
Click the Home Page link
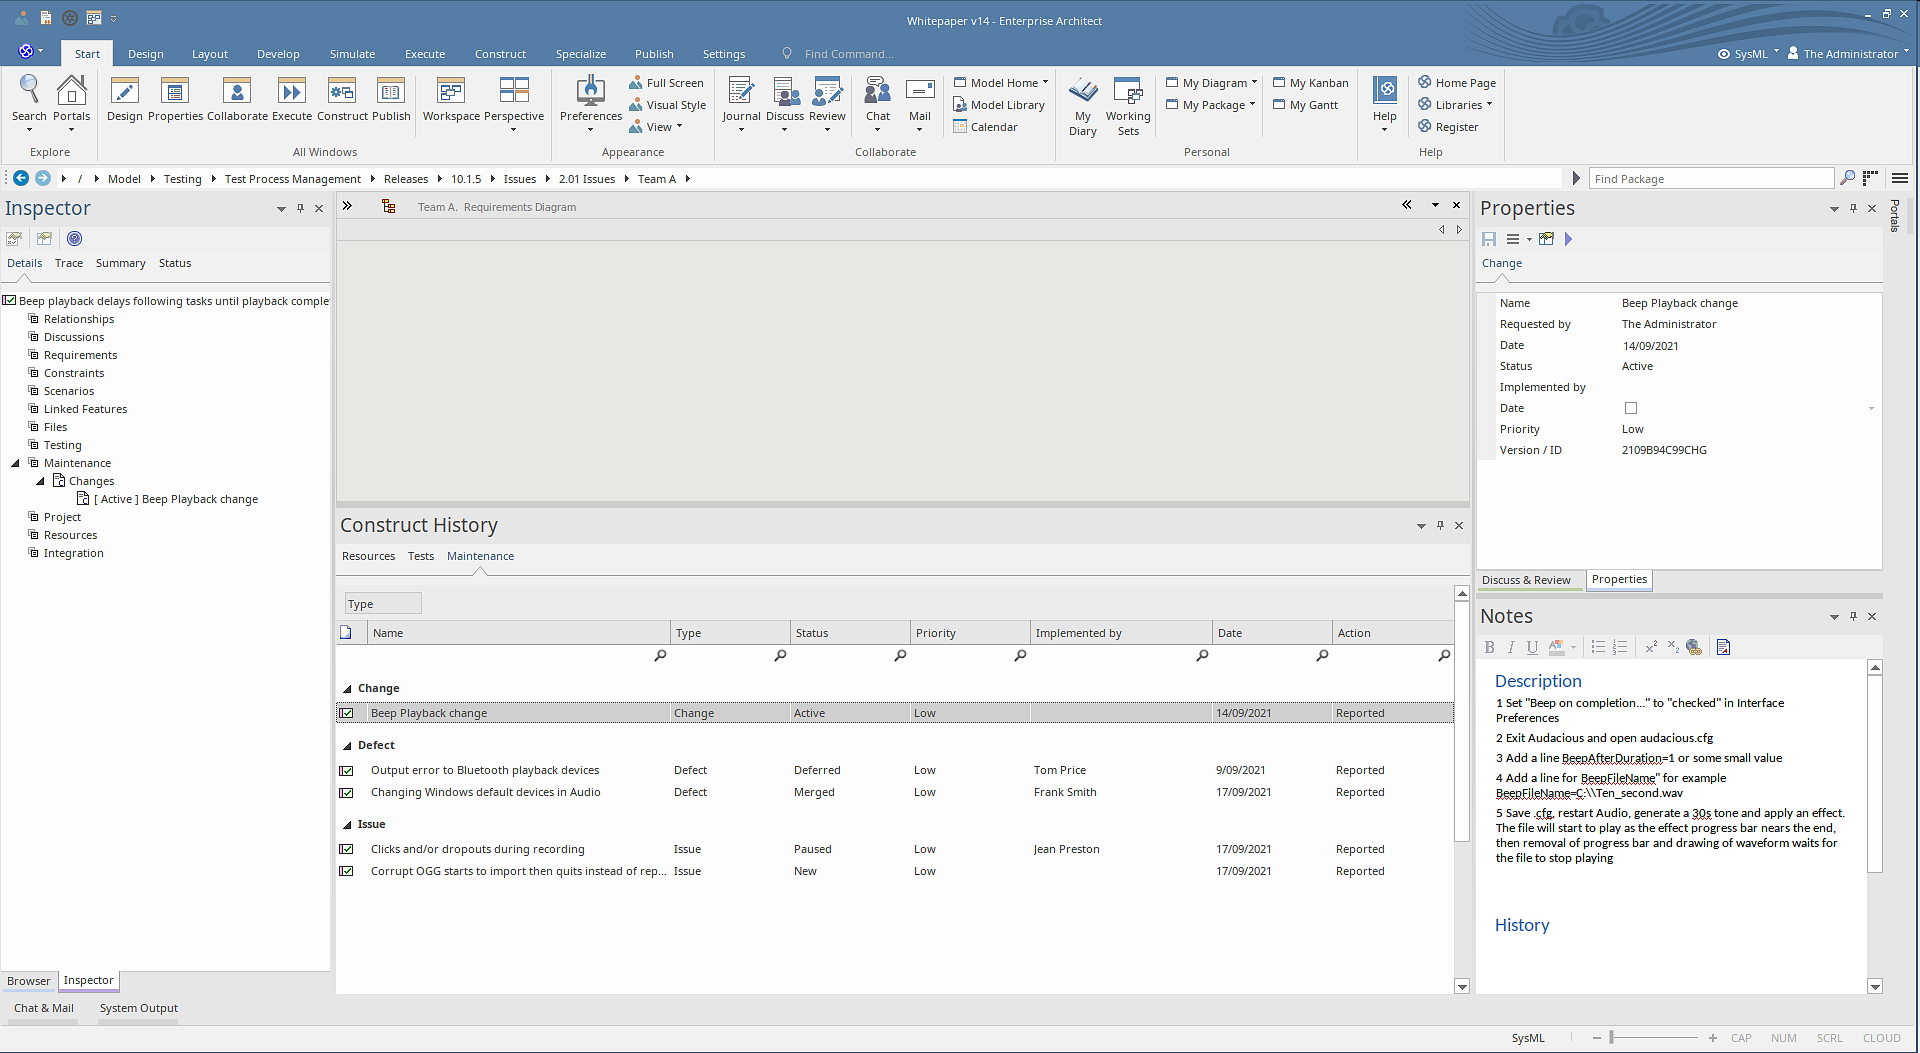1465,83
